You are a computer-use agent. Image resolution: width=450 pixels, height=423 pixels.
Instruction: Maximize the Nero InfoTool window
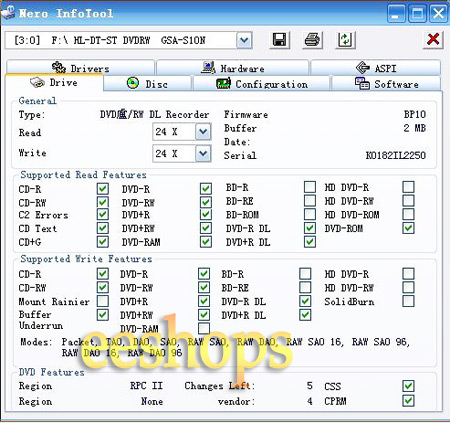coord(417,14)
